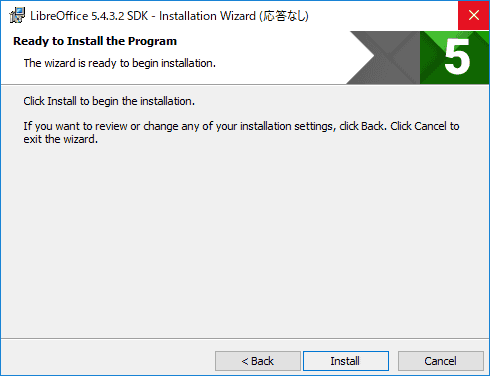The width and height of the screenshot is (490, 376).
Task: Click the 応答なし text in title bar
Action: [x=284, y=16]
